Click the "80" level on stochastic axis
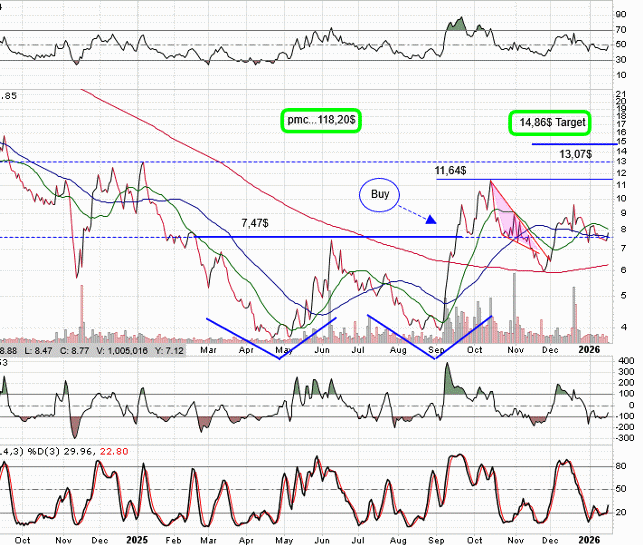 pyautogui.click(x=621, y=467)
